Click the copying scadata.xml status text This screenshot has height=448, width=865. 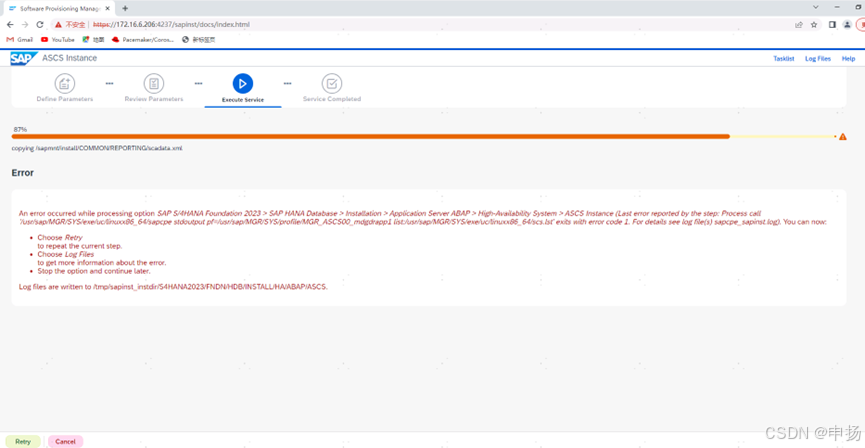click(97, 148)
